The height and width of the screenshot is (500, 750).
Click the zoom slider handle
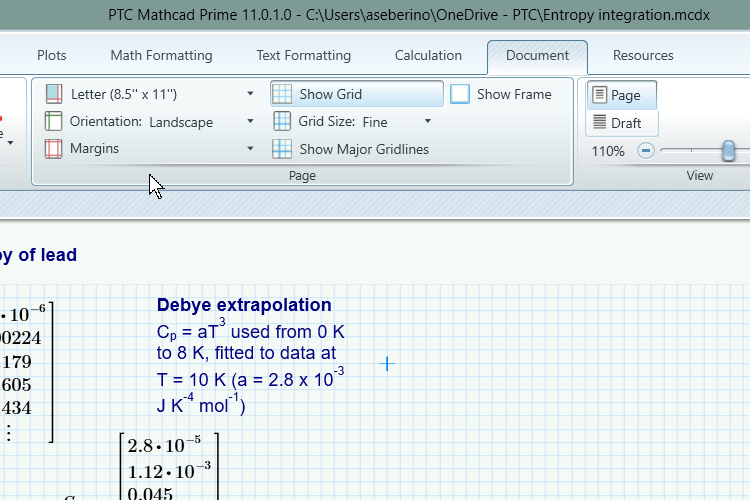(729, 151)
